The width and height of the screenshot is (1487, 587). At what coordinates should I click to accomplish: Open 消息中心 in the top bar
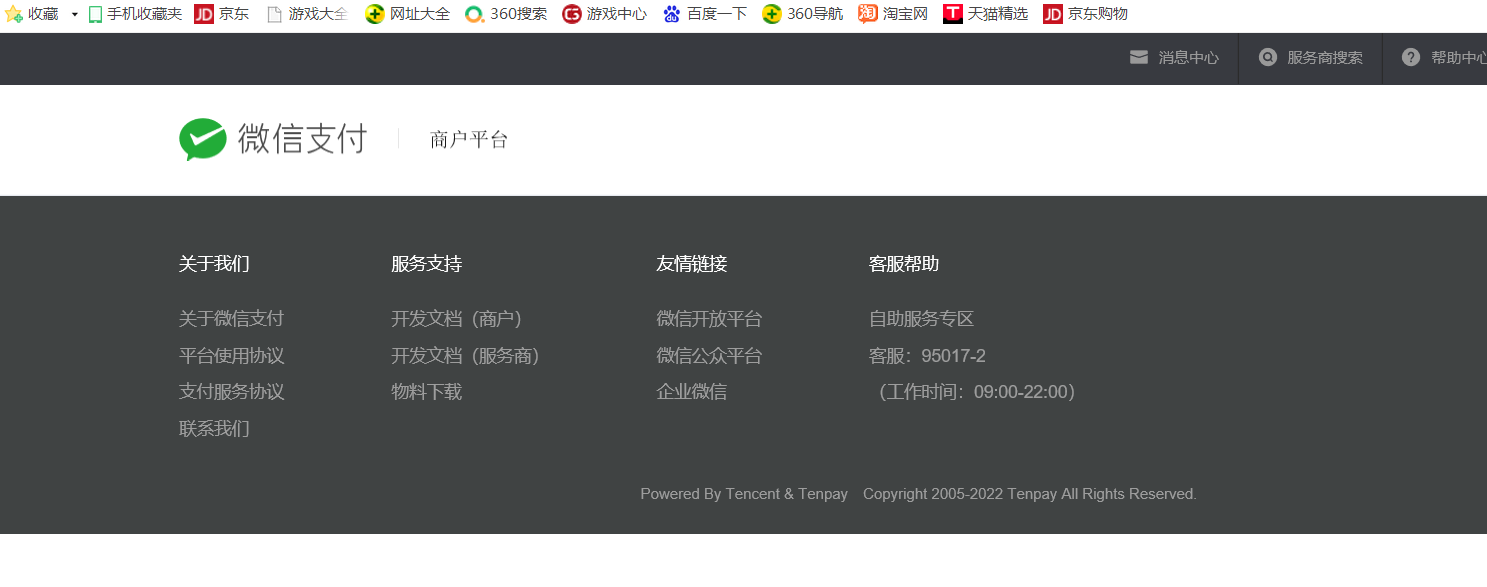coord(1189,58)
